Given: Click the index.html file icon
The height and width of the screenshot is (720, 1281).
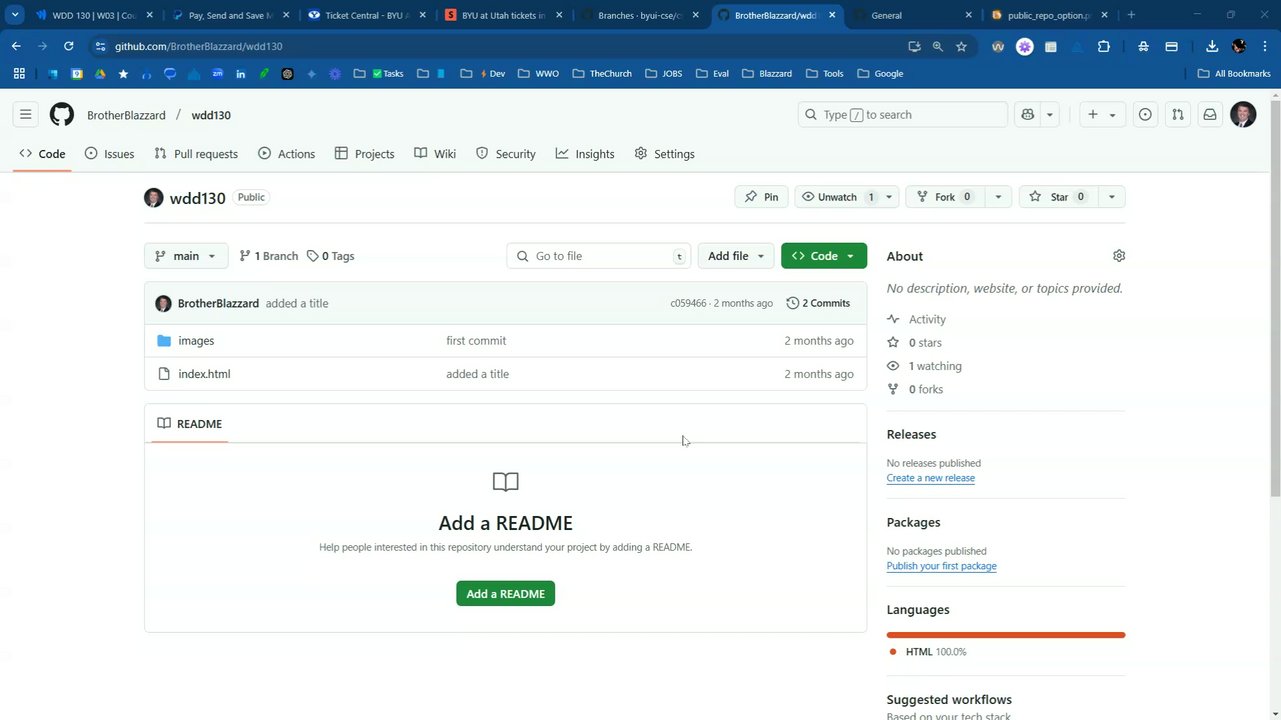Looking at the screenshot, I should pyautogui.click(x=164, y=374).
